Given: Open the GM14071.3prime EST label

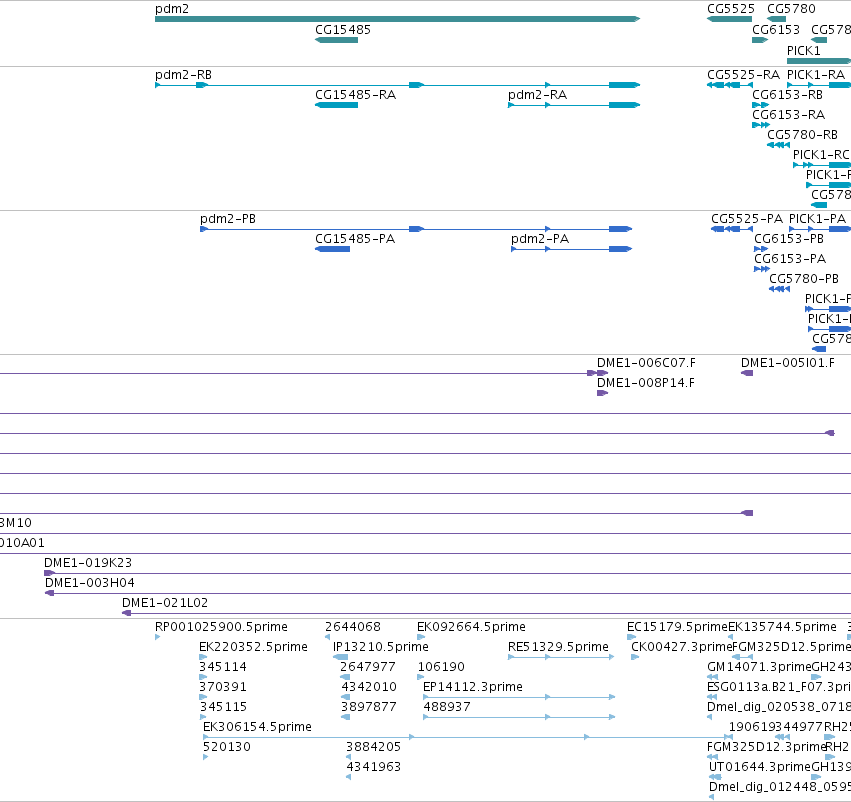Looking at the screenshot, I should pyautogui.click(x=759, y=667).
